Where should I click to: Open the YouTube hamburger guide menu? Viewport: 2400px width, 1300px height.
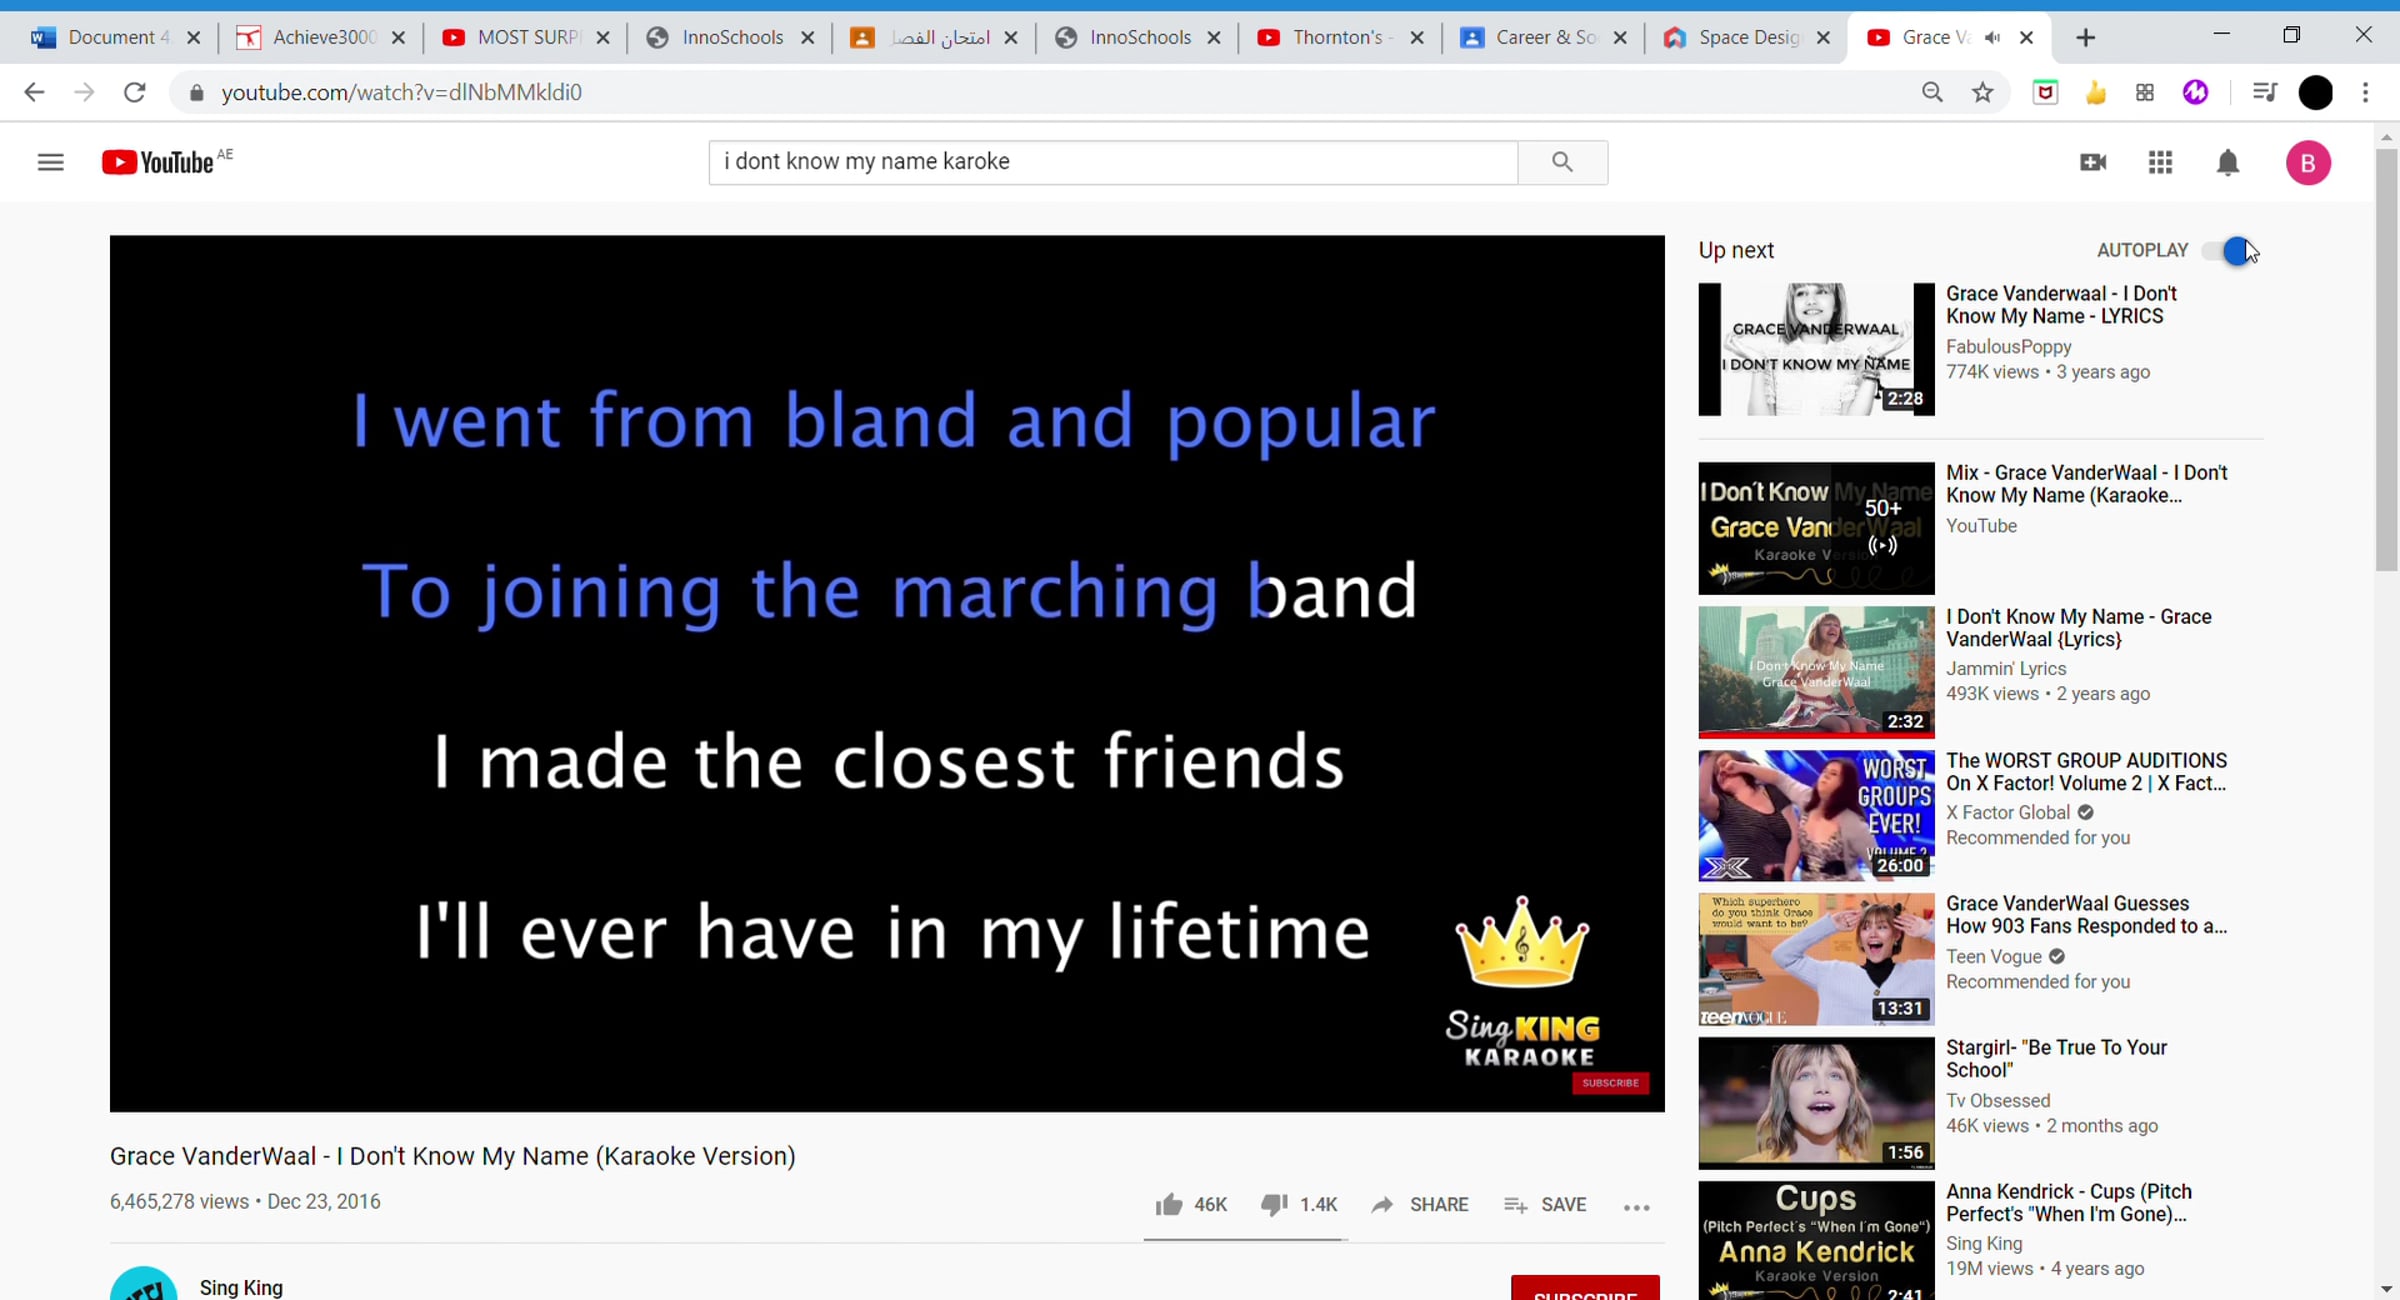(x=50, y=162)
